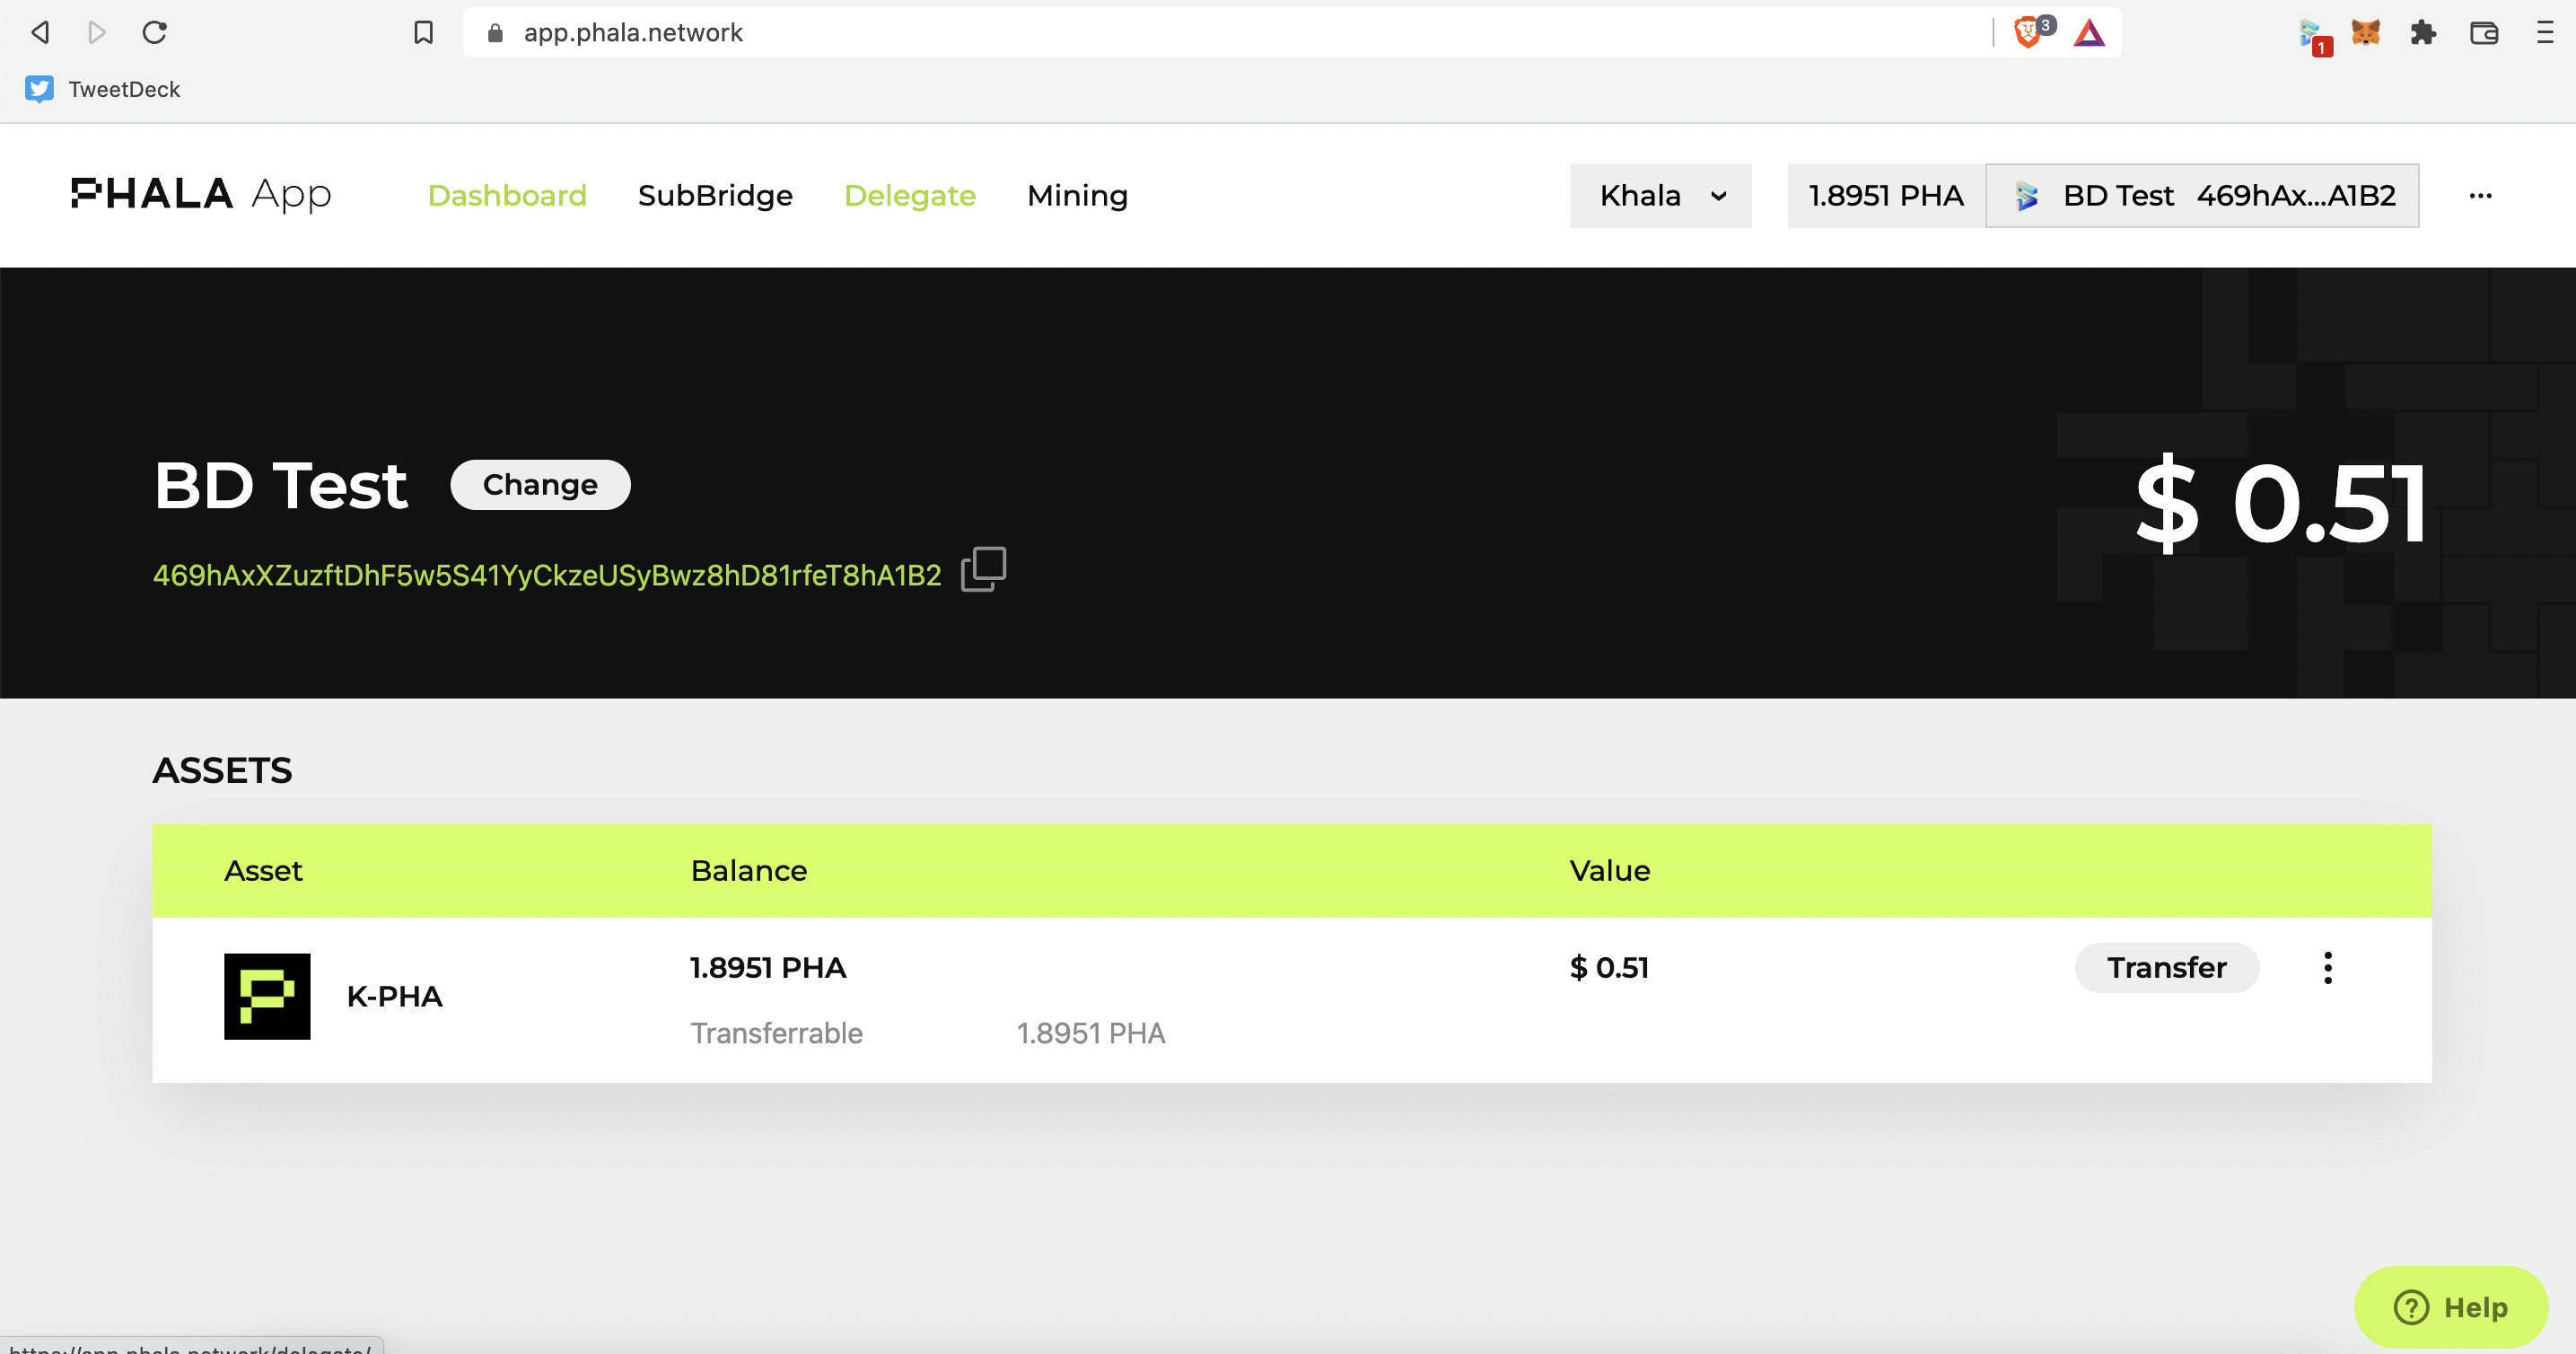Open Polkadot extension icon with red badge
This screenshot has height=1354, width=2576.
pyautogui.click(x=2313, y=36)
